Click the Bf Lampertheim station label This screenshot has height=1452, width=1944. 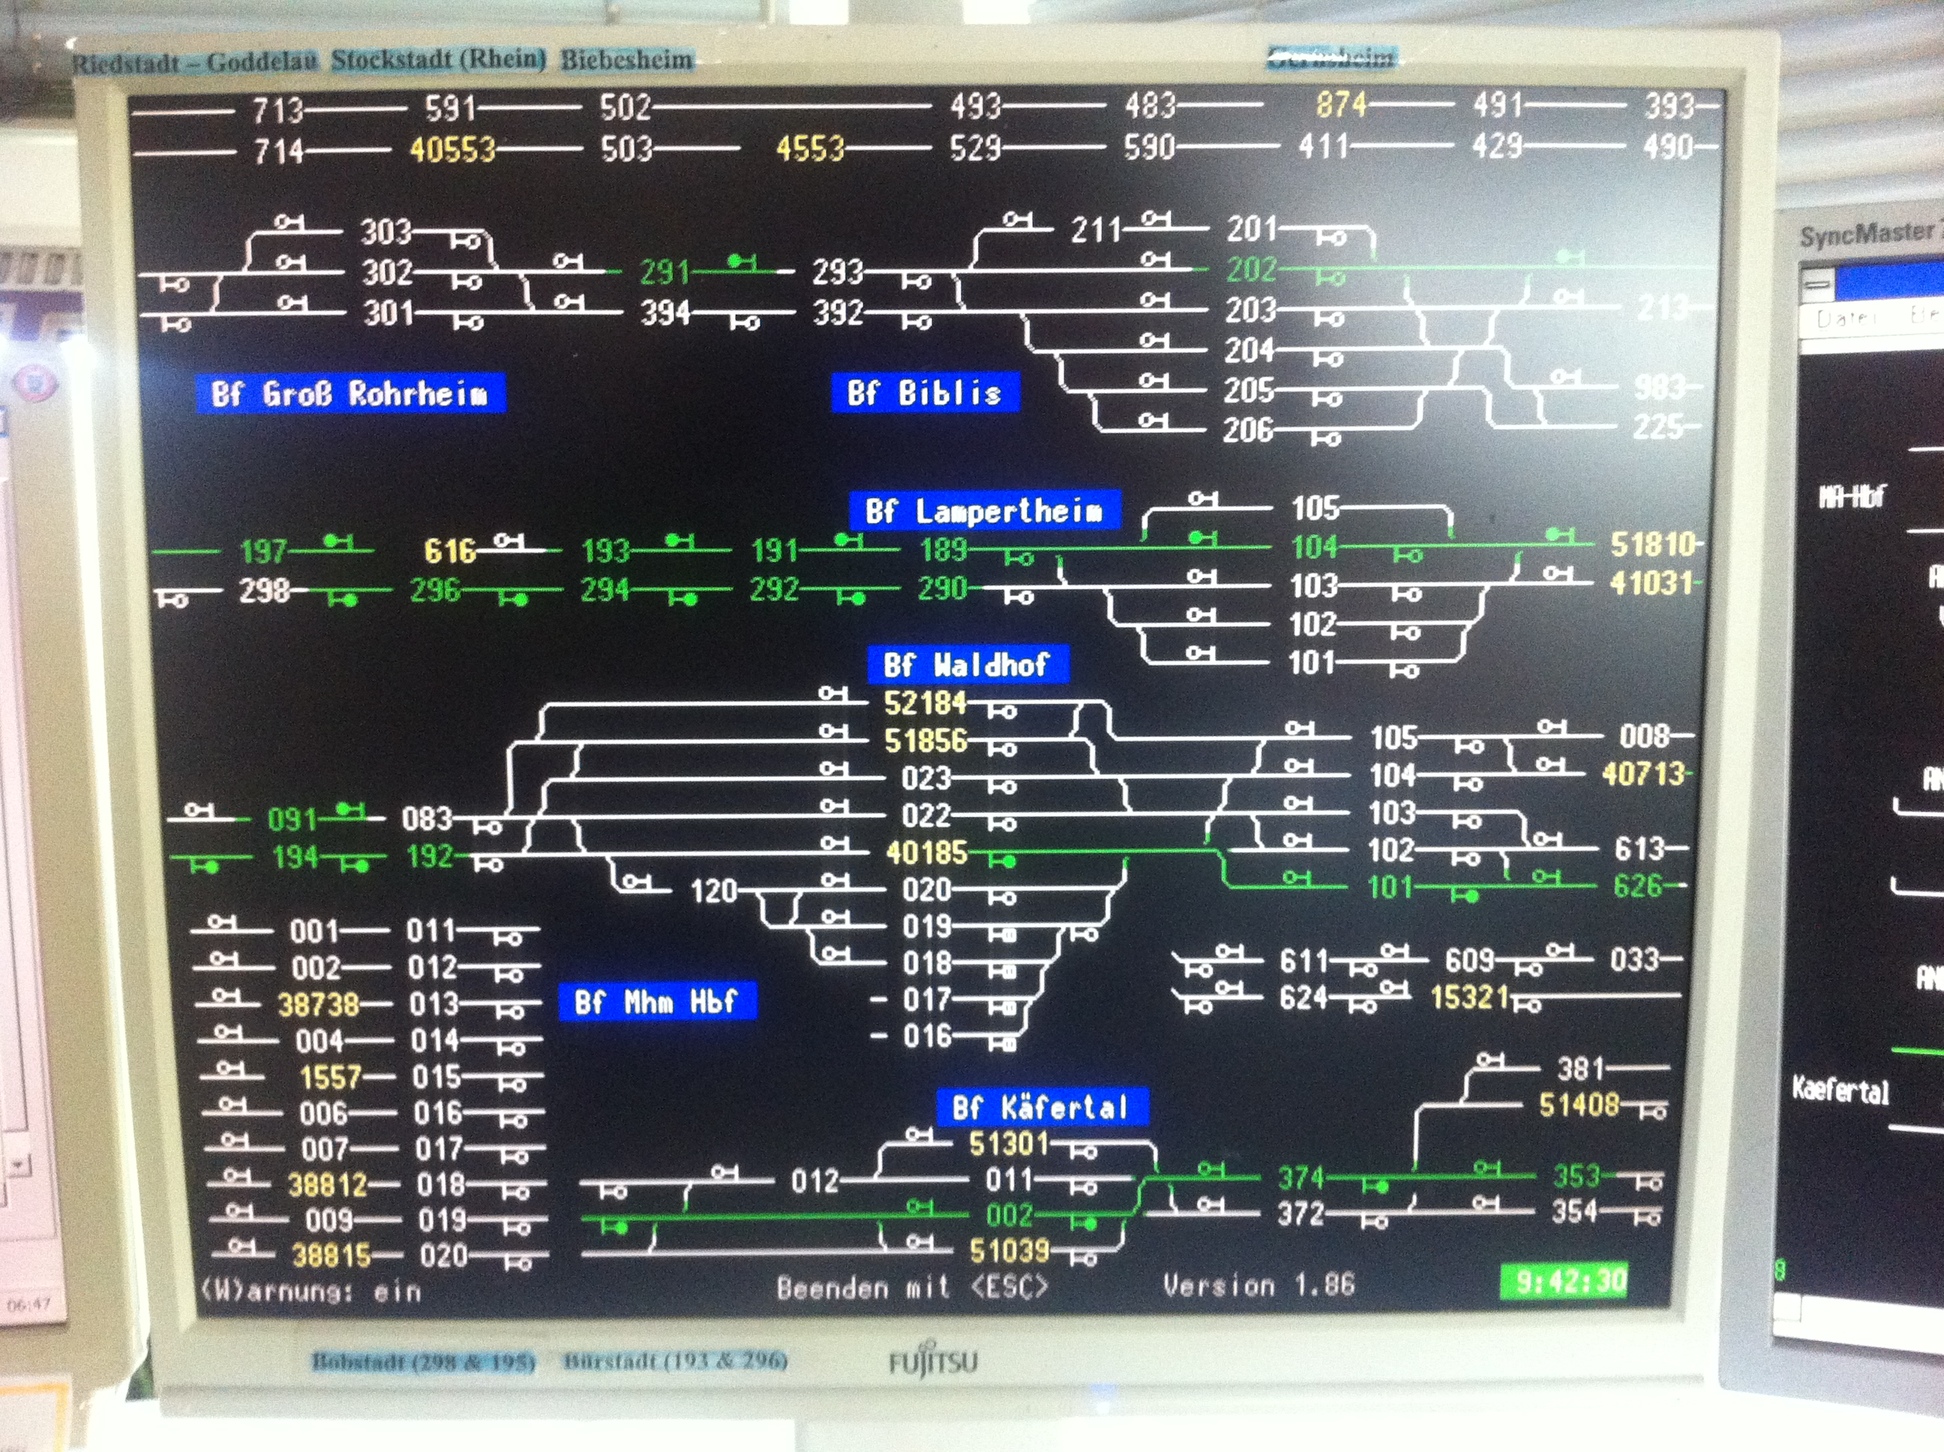coord(984,512)
